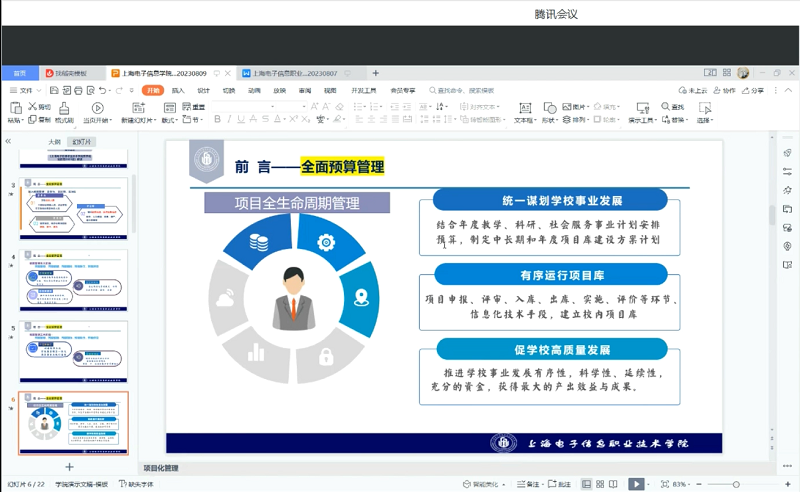Toggle Italic text formatting
Screen dimensions: 800x492
tap(229, 120)
